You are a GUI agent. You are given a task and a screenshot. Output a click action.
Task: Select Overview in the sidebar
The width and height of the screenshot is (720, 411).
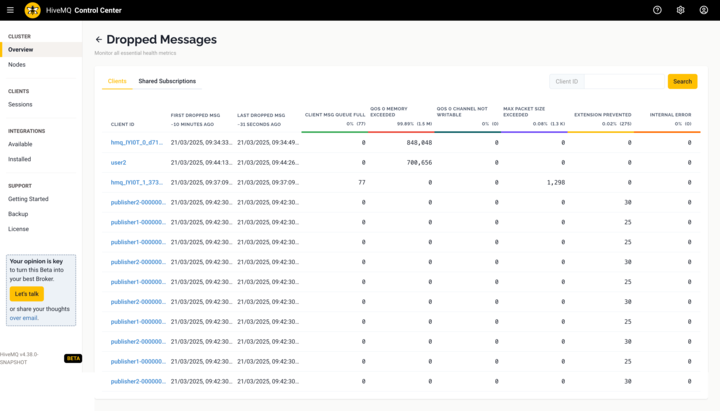[x=41, y=50]
